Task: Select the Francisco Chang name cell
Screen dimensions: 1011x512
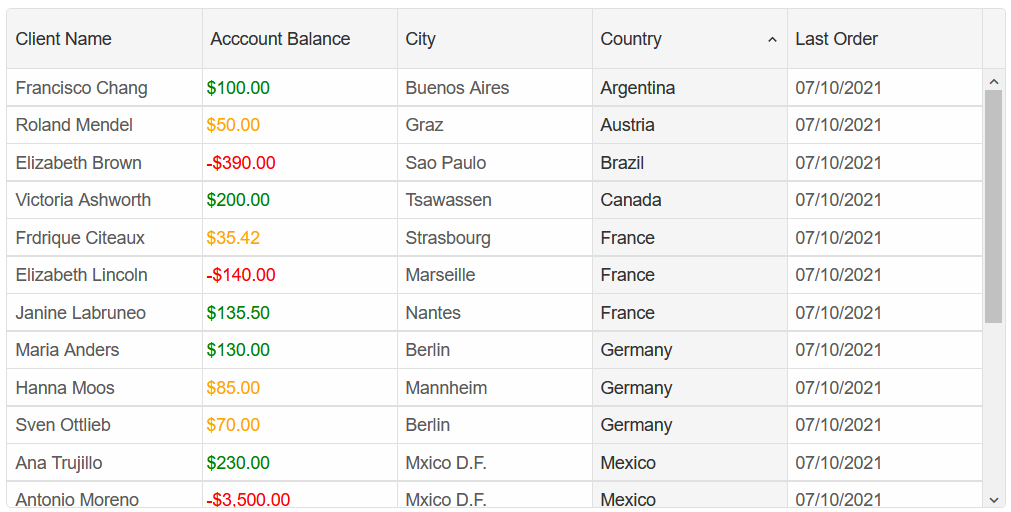Action: (x=104, y=88)
